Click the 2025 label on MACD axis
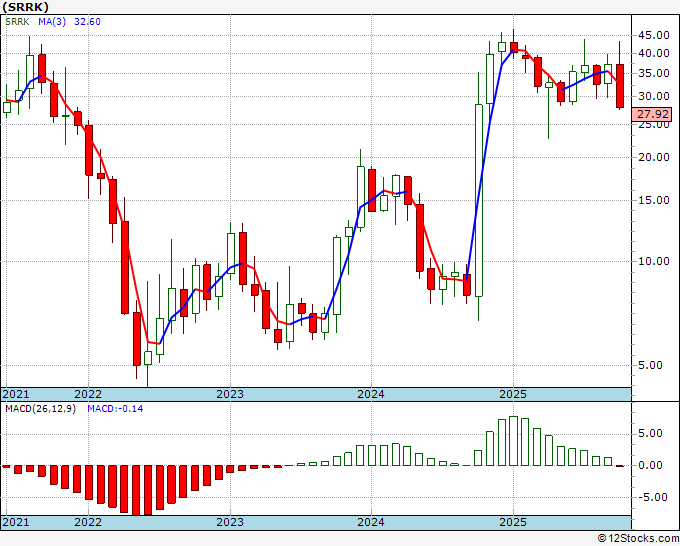The height and width of the screenshot is (546, 680). pos(513,522)
